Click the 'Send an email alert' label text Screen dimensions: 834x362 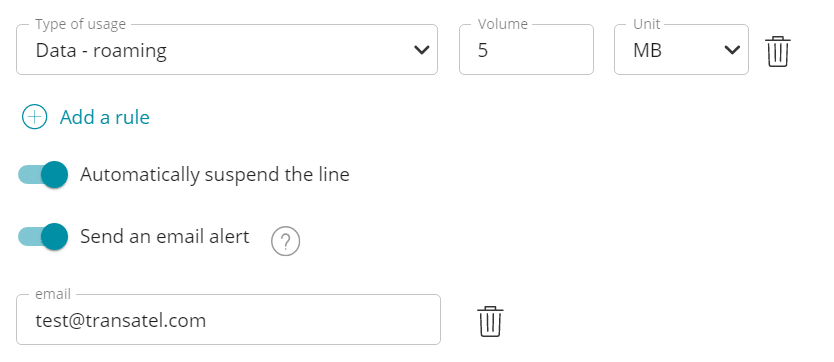tap(165, 237)
